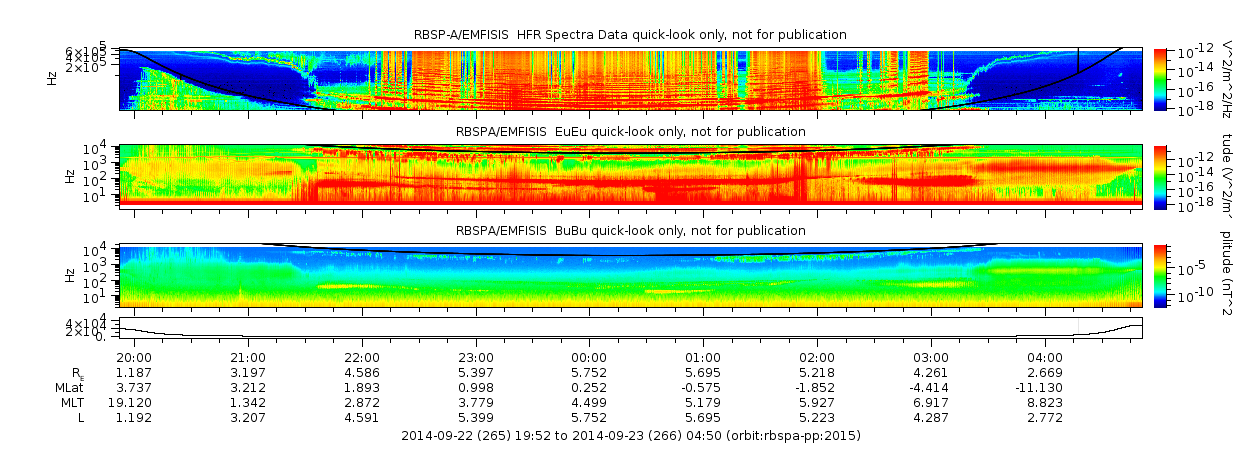This screenshot has height=449, width=1250.
Task: Click the EuEu panel color bar
Action: coord(1160,176)
